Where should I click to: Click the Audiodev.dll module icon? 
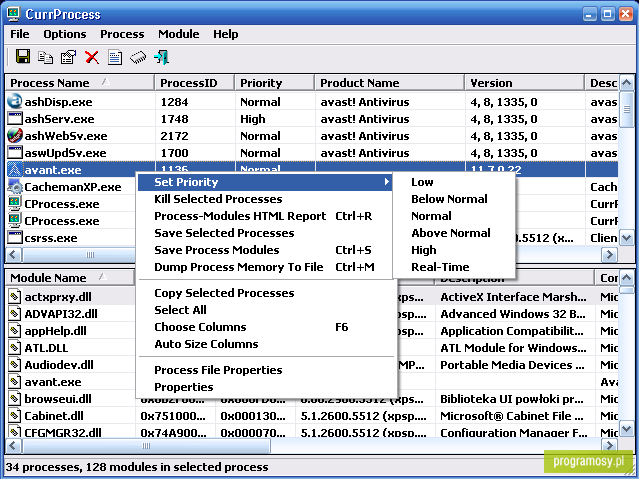pyautogui.click(x=15, y=364)
